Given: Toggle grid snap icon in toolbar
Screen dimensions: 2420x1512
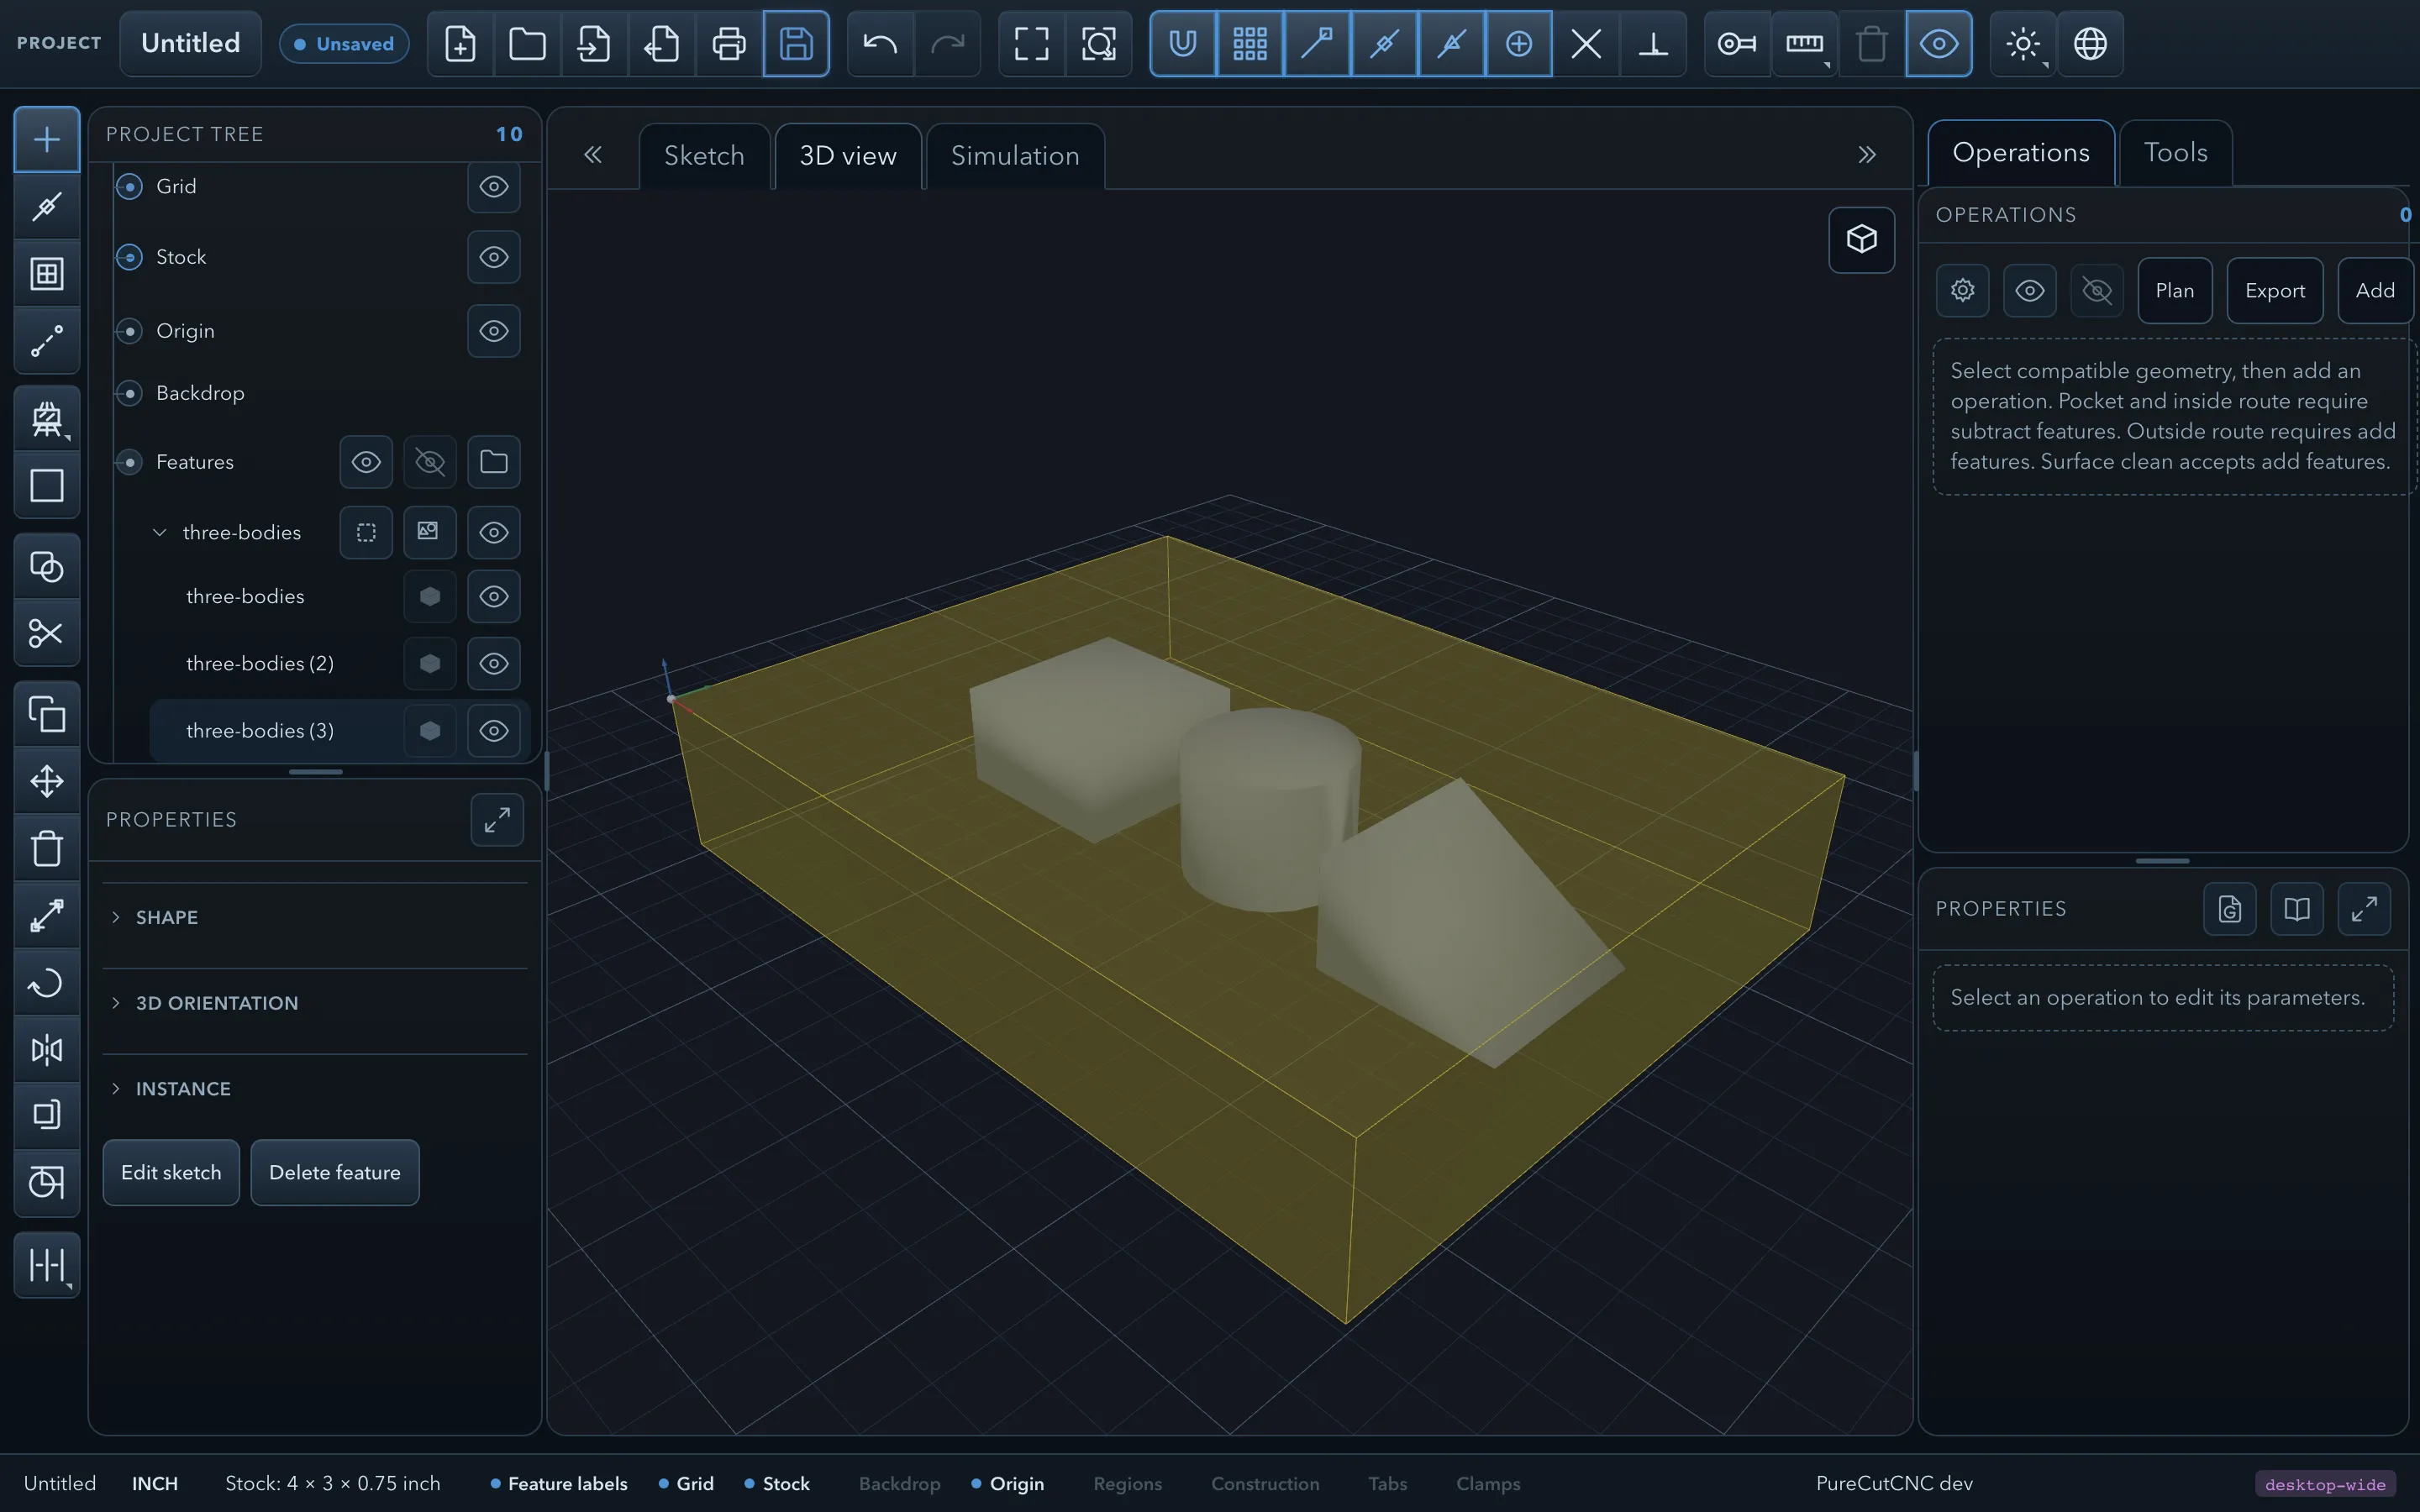Looking at the screenshot, I should 1250,44.
